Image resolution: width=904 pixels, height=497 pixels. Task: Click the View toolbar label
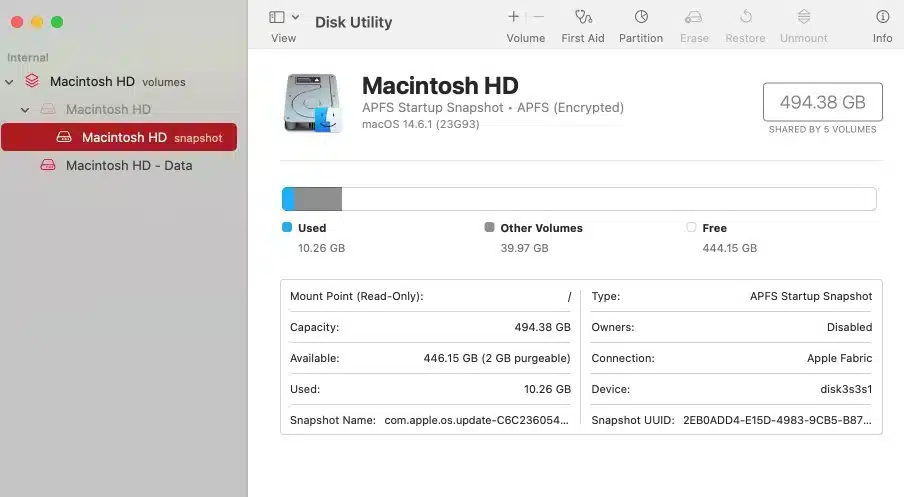tap(283, 38)
